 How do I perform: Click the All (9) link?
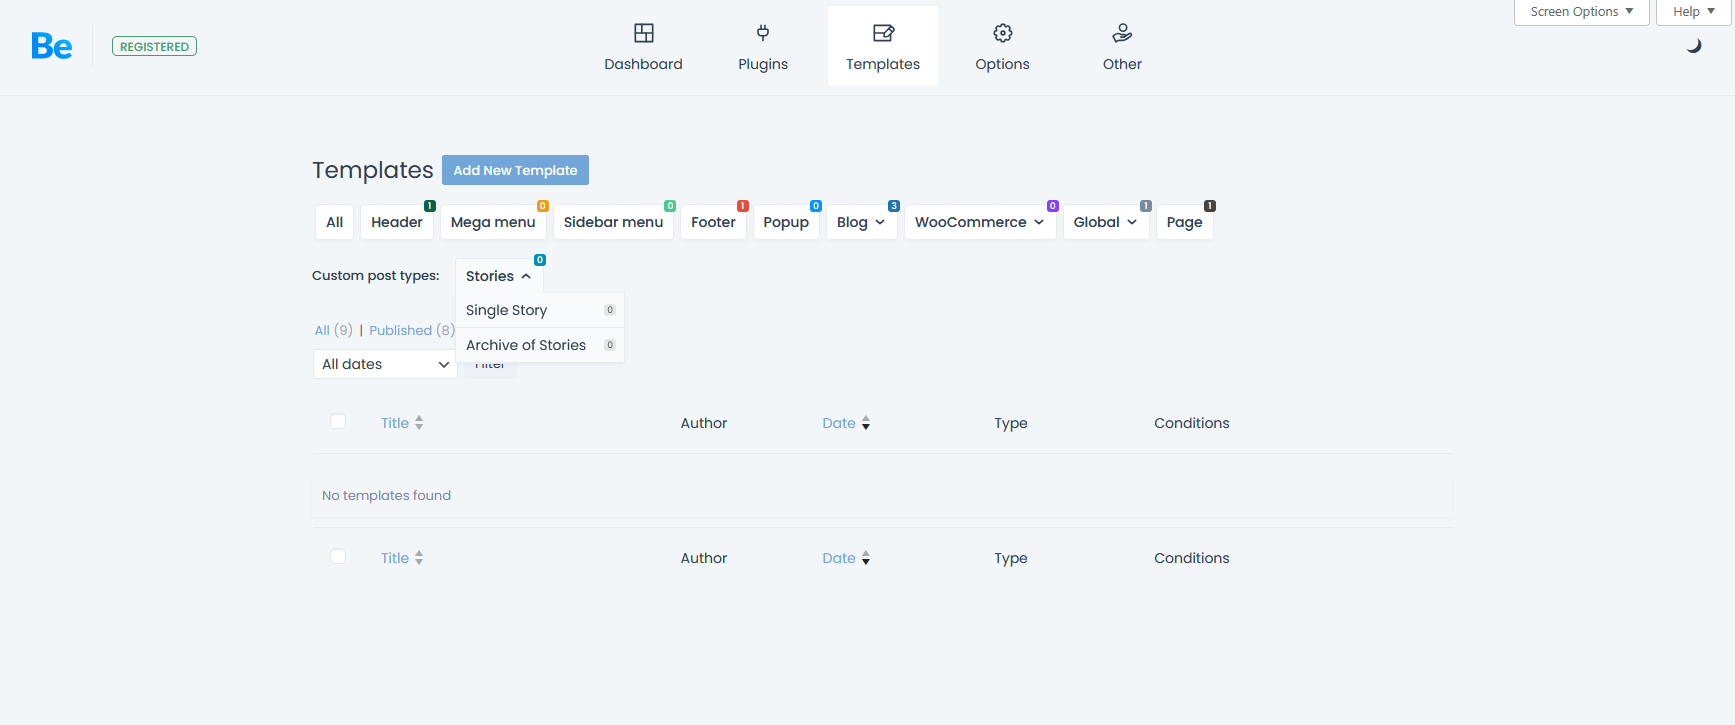333,330
